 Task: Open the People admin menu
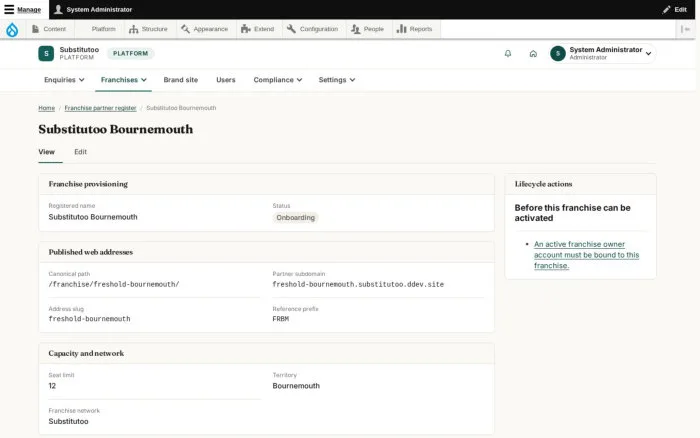pyautogui.click(x=367, y=29)
